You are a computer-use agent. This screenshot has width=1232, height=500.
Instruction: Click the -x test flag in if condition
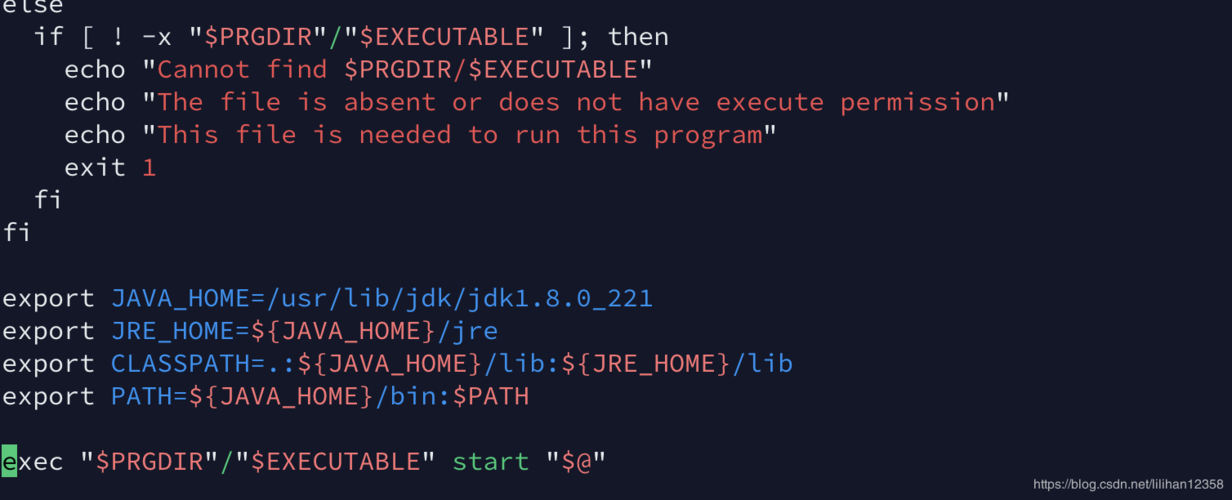coord(157,37)
